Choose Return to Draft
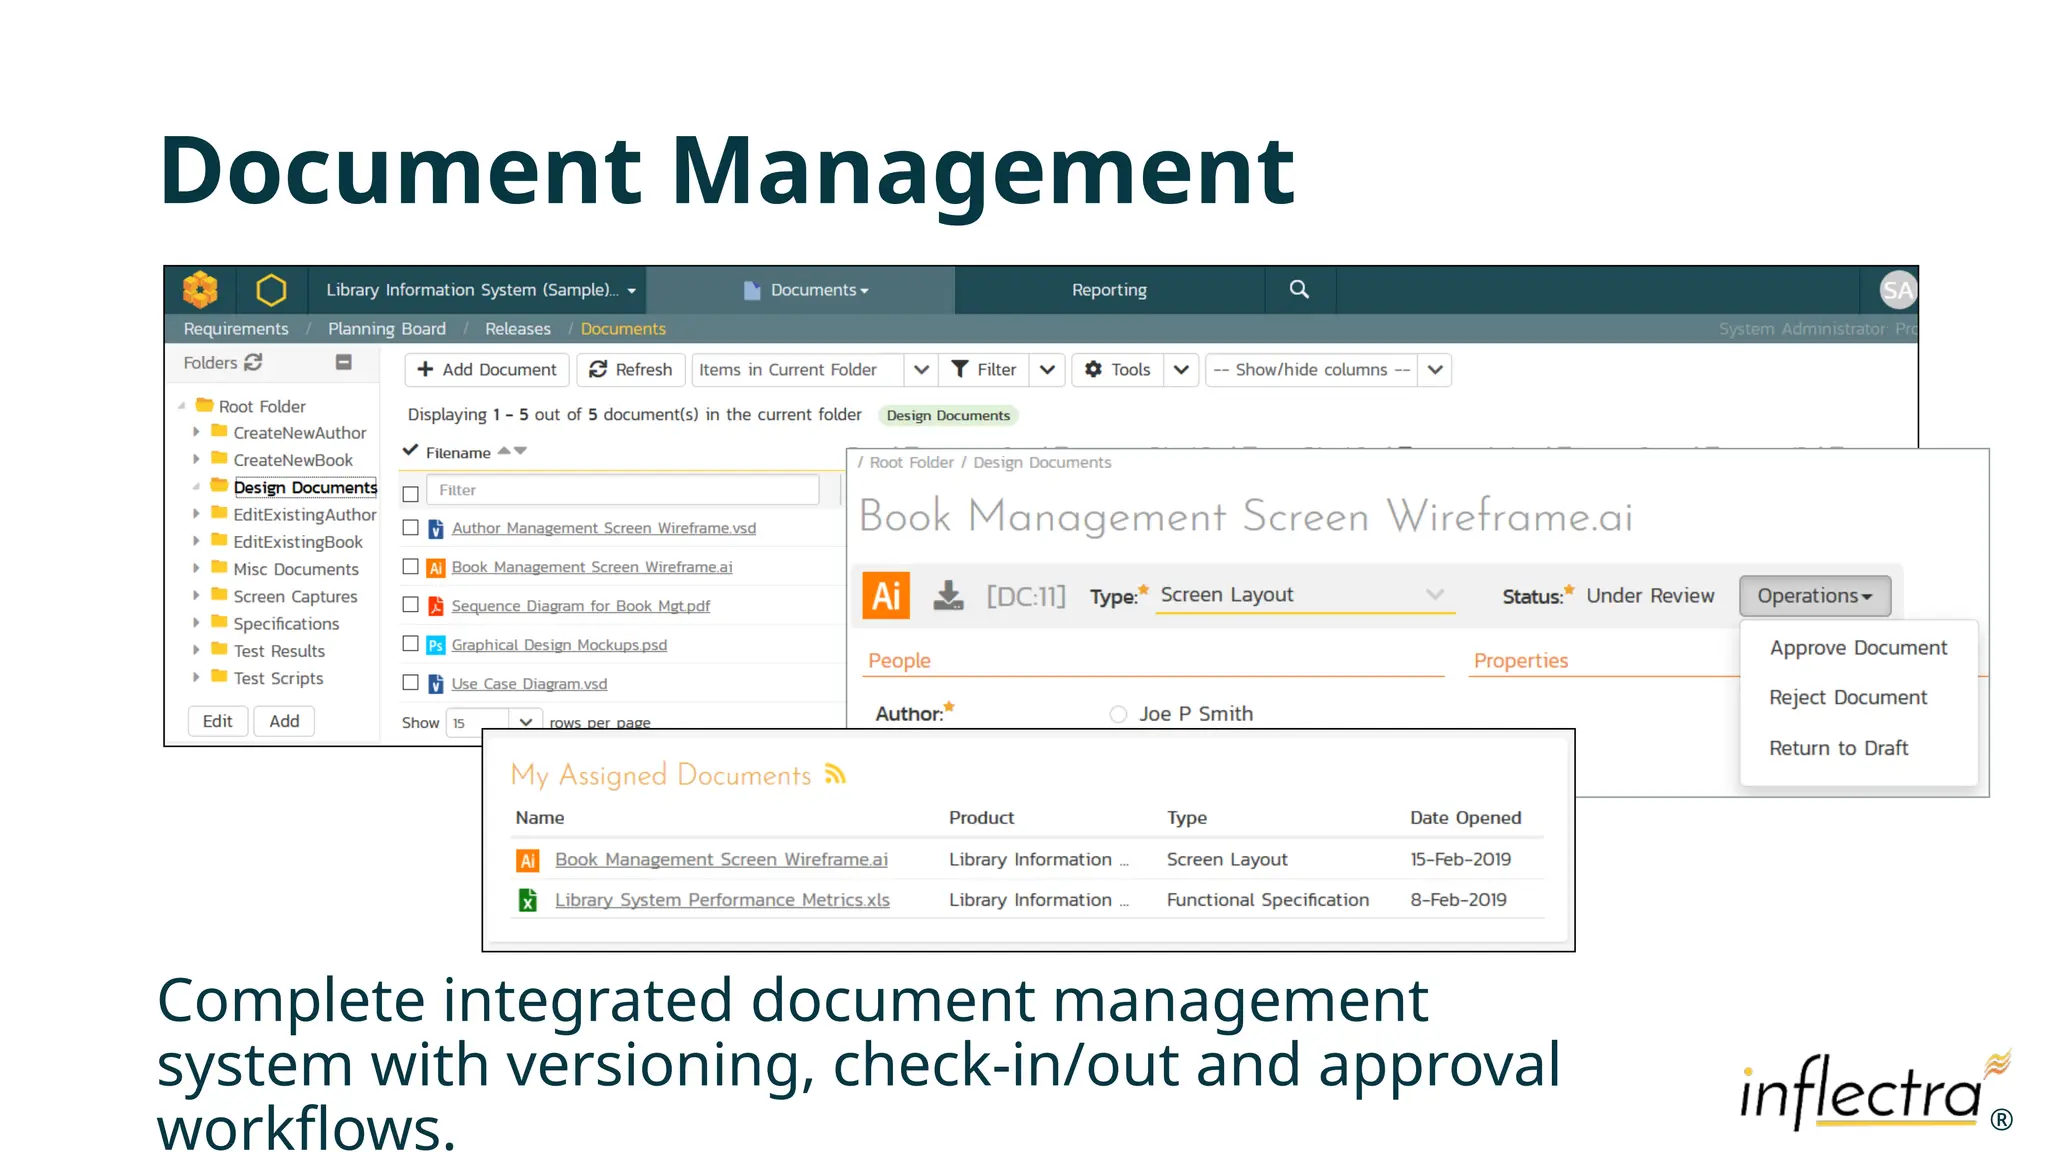Screen dimensions: 2048x1152 [1838, 748]
